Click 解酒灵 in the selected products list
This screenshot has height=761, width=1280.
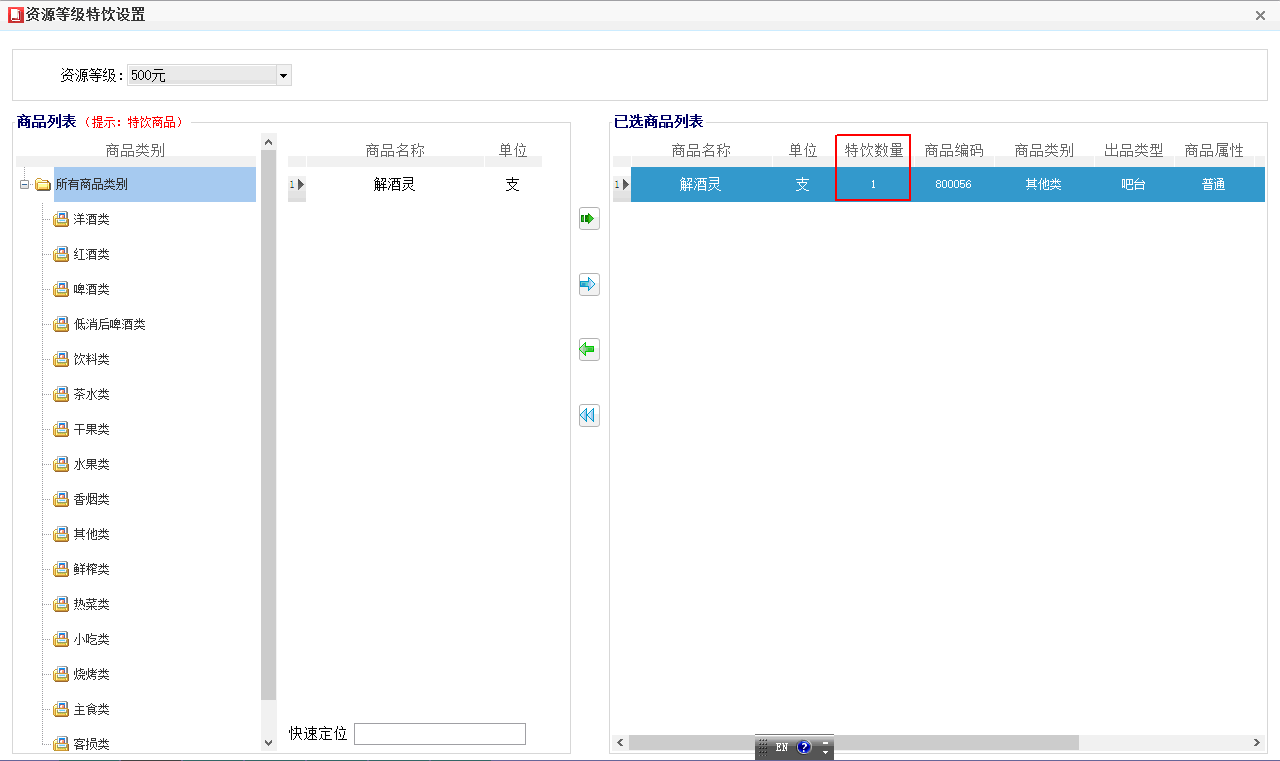point(701,184)
